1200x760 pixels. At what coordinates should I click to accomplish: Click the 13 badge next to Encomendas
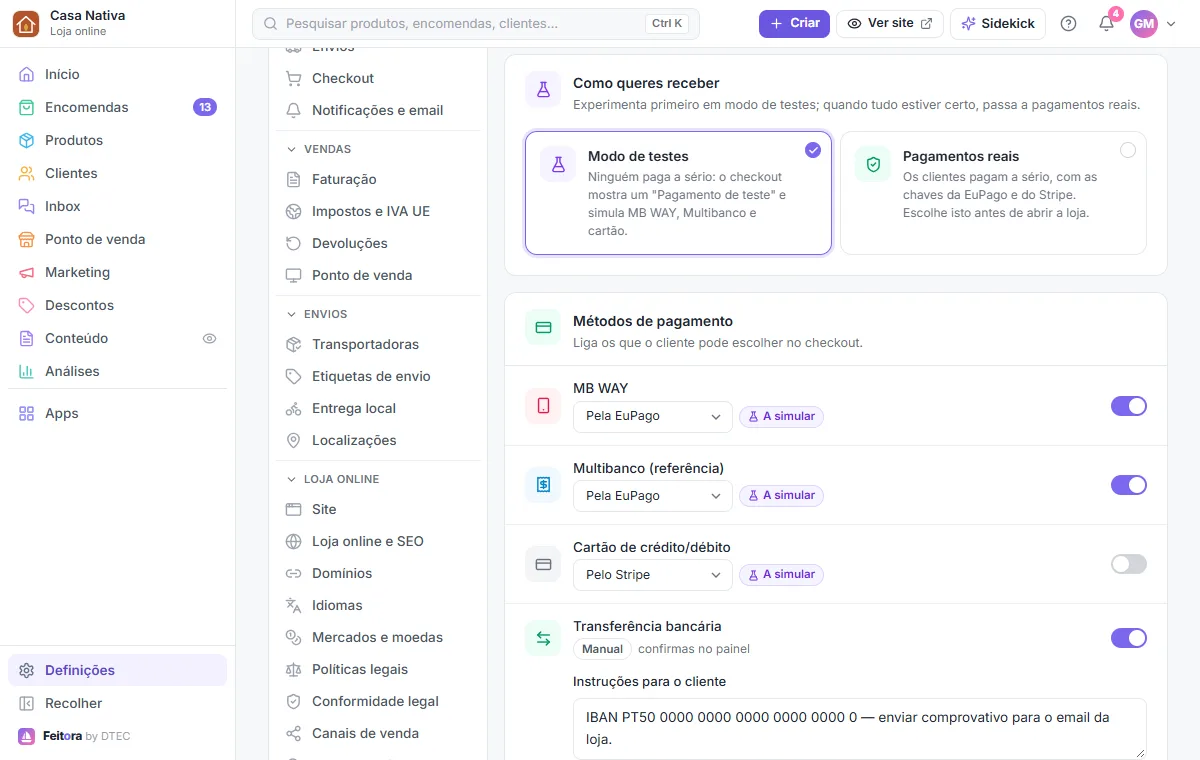pos(205,107)
